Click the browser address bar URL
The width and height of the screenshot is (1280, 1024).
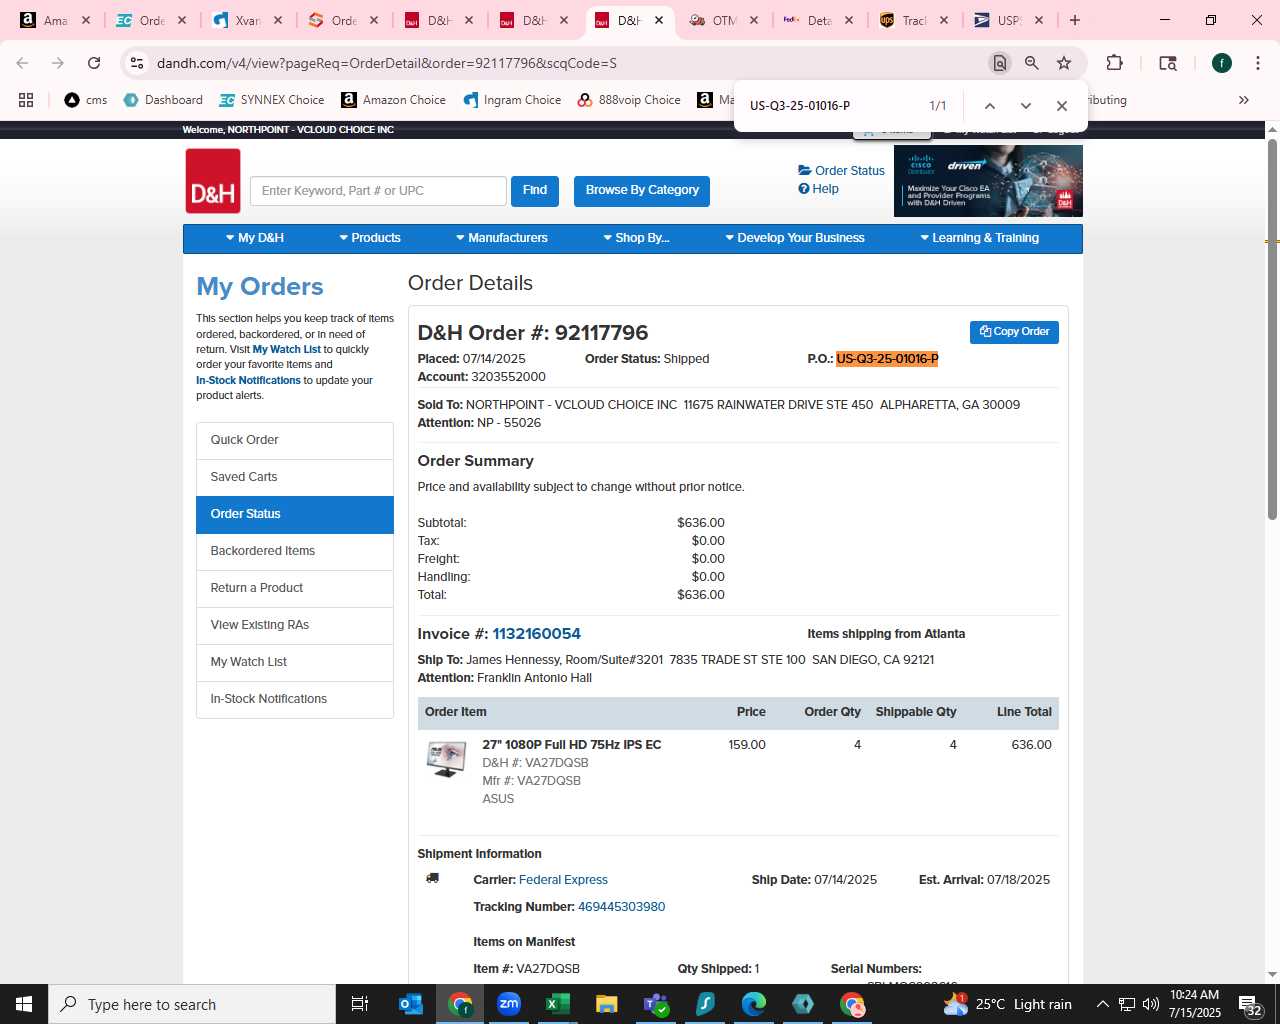(386, 63)
